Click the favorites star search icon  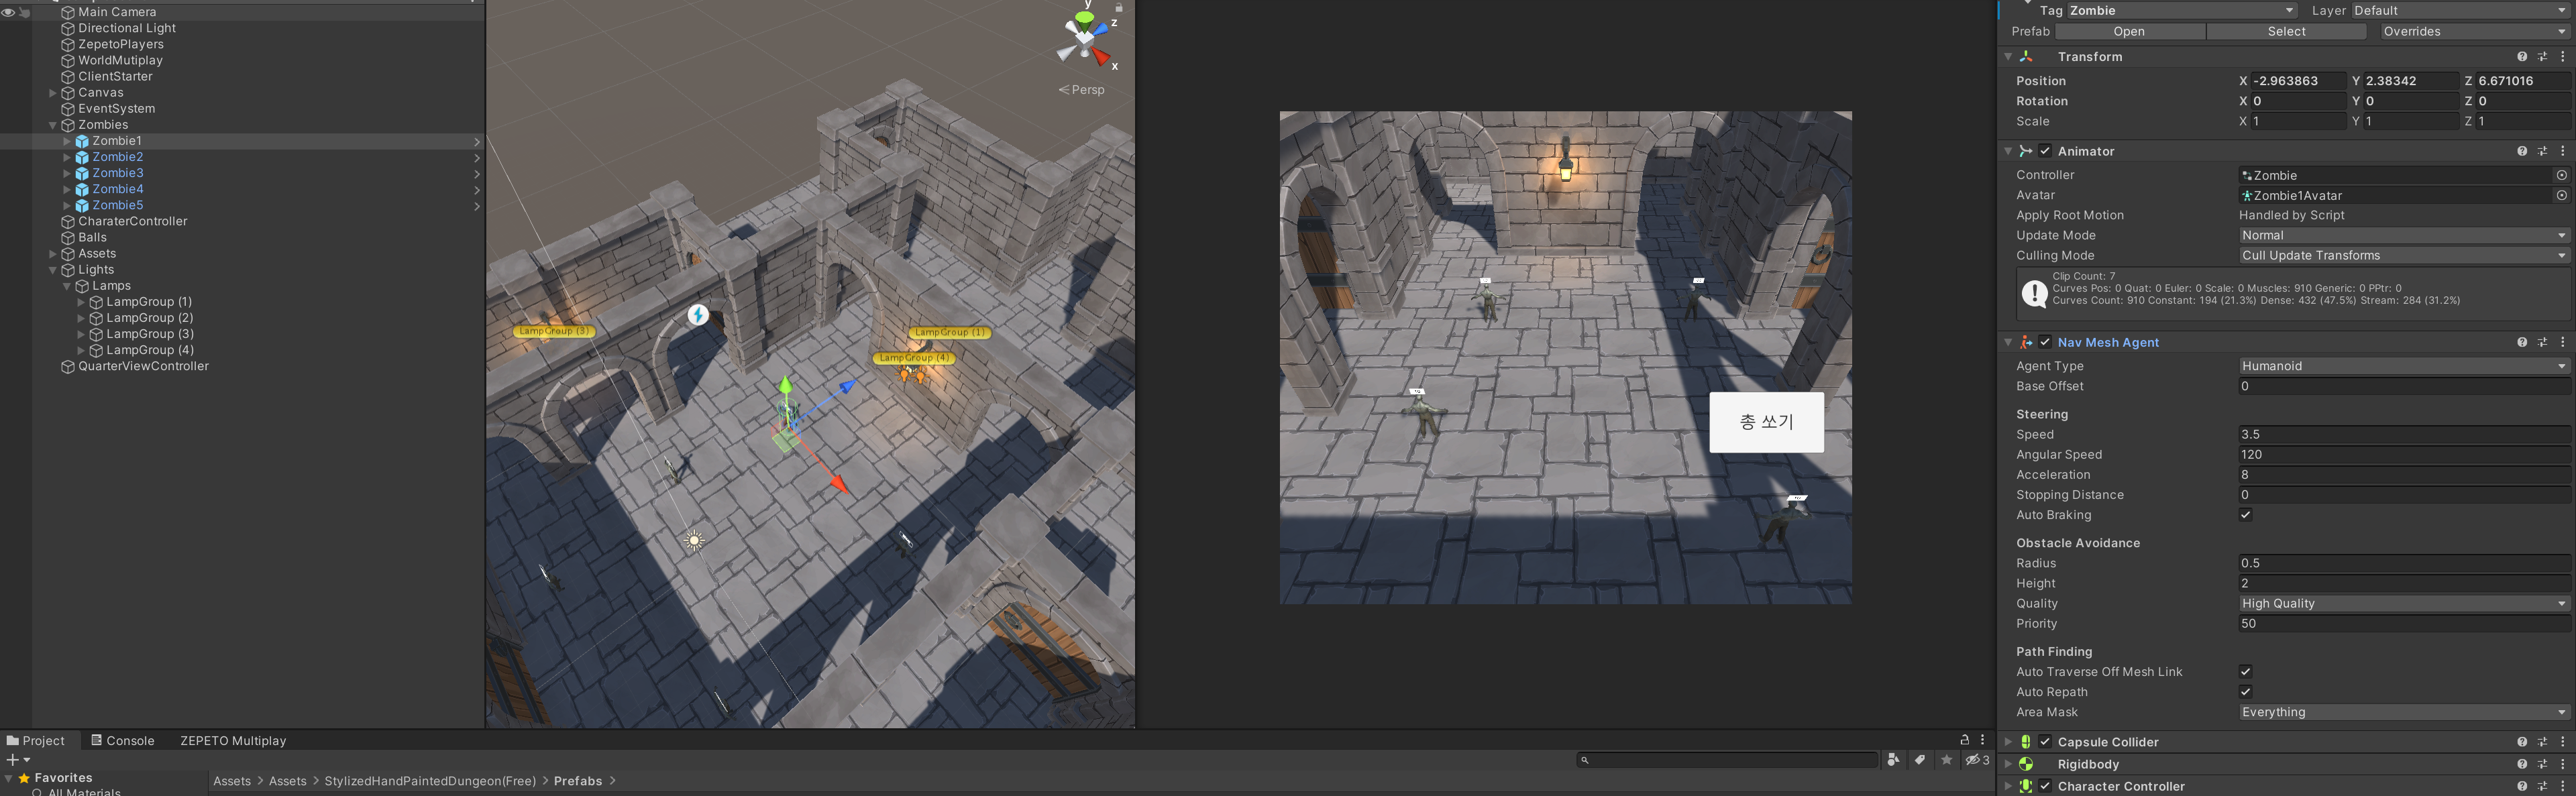click(x=1946, y=760)
